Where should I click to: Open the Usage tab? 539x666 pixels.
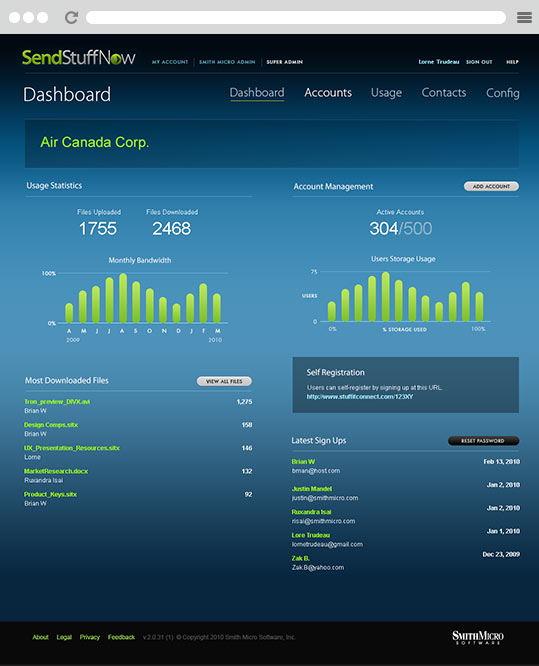(386, 93)
